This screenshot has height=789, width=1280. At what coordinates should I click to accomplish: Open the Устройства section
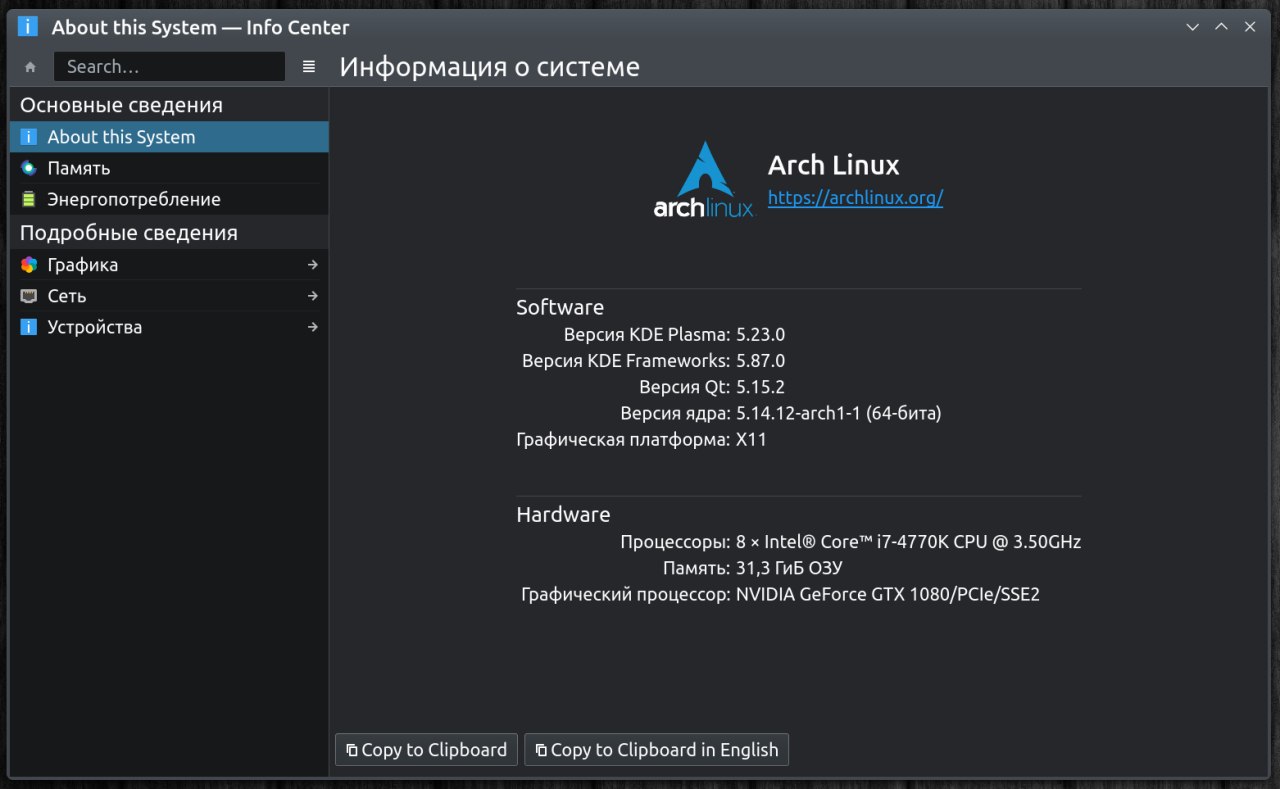tap(169, 327)
